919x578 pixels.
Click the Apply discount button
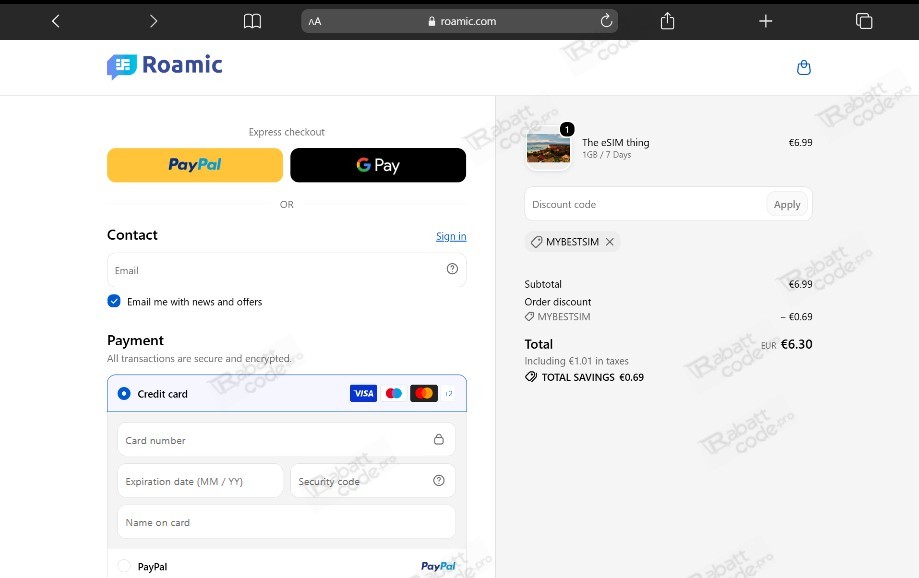point(787,204)
